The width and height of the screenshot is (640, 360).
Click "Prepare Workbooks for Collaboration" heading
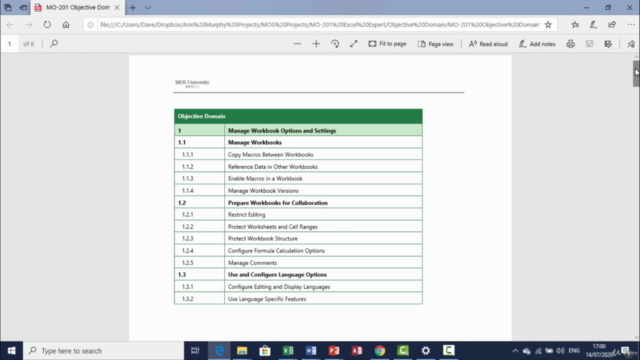tap(278, 202)
